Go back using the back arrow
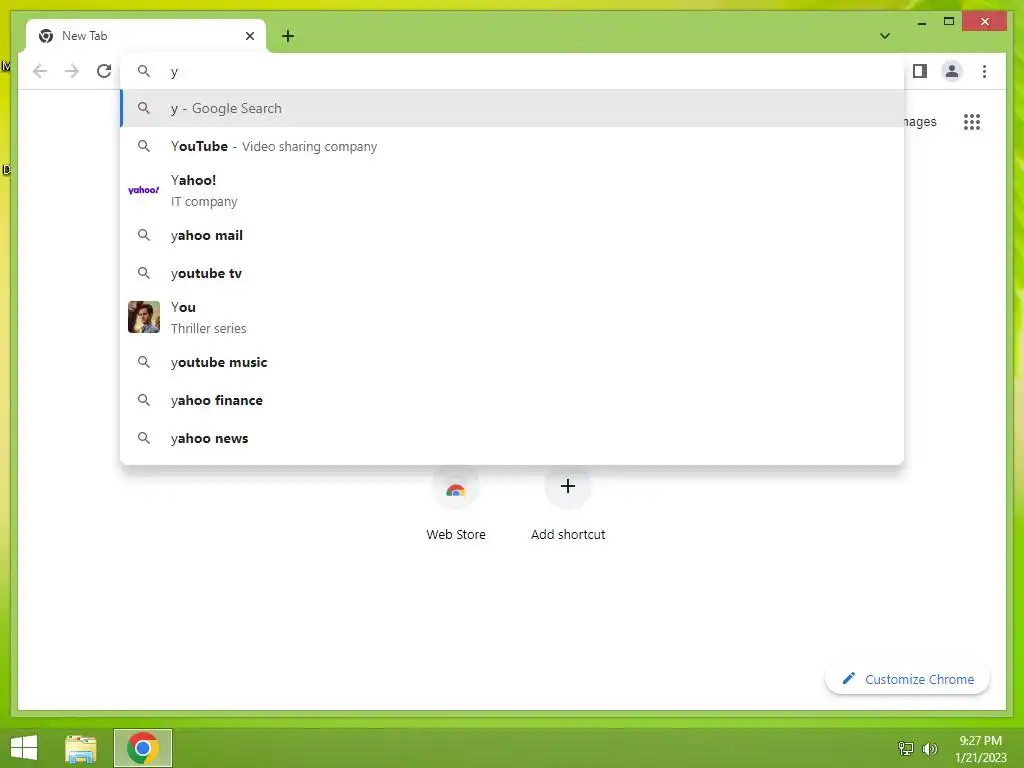 click(x=40, y=71)
